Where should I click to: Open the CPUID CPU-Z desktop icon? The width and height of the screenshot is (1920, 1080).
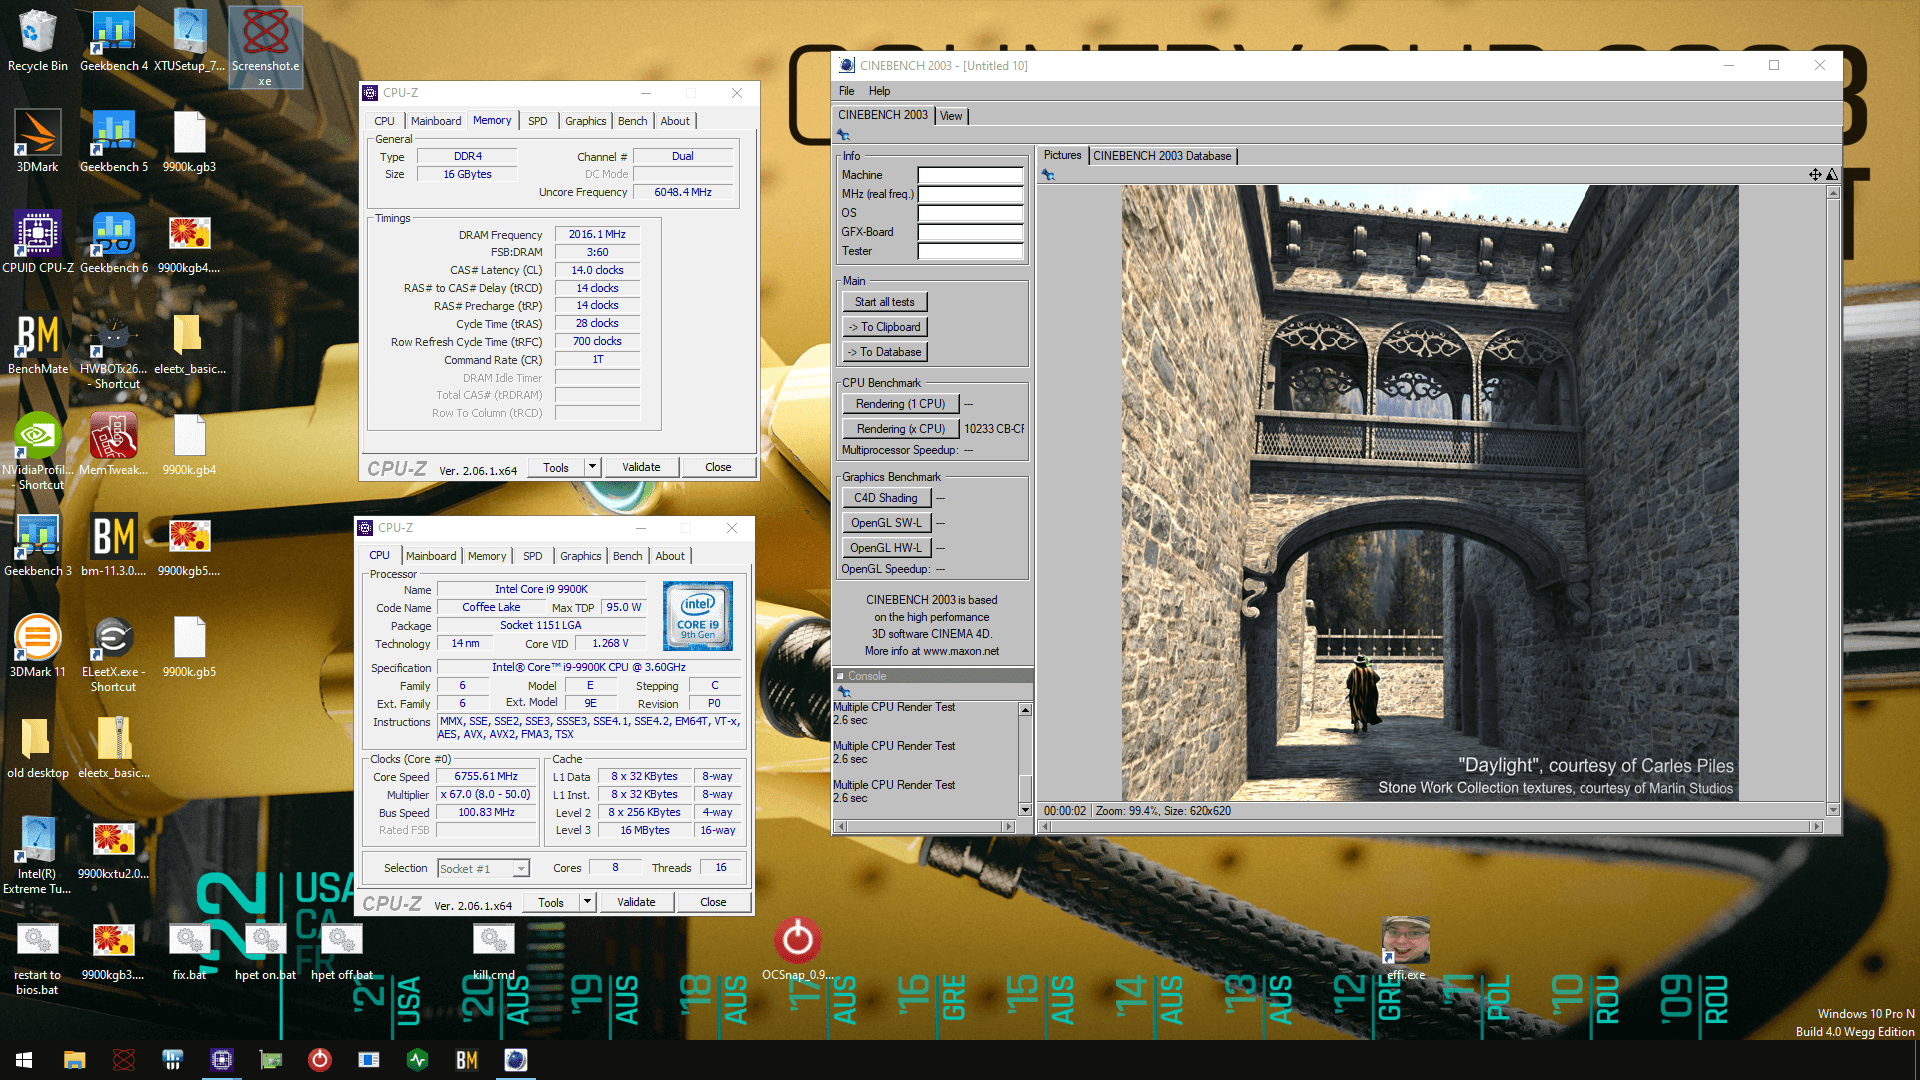37,243
